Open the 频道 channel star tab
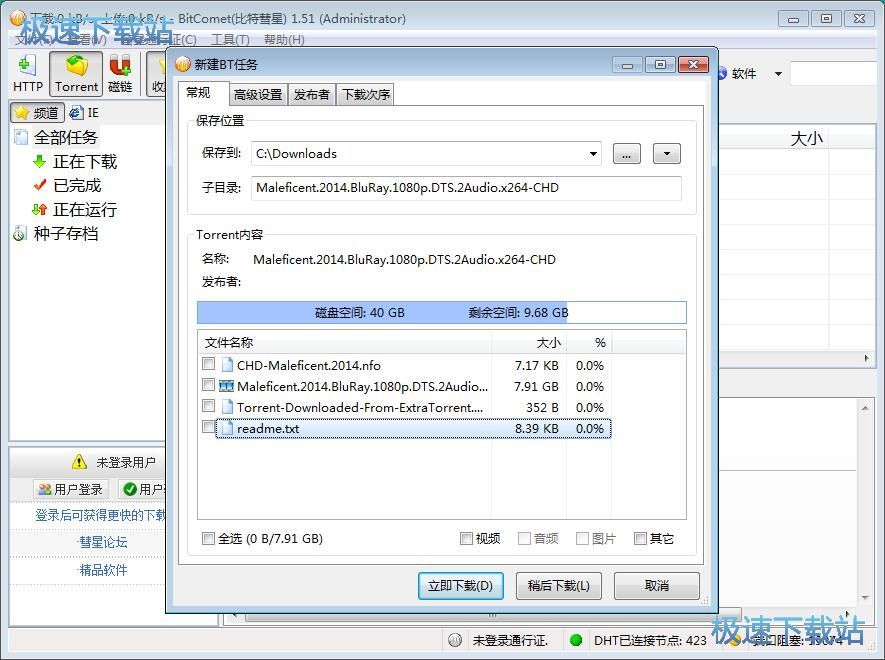885x660 pixels. pos(37,112)
